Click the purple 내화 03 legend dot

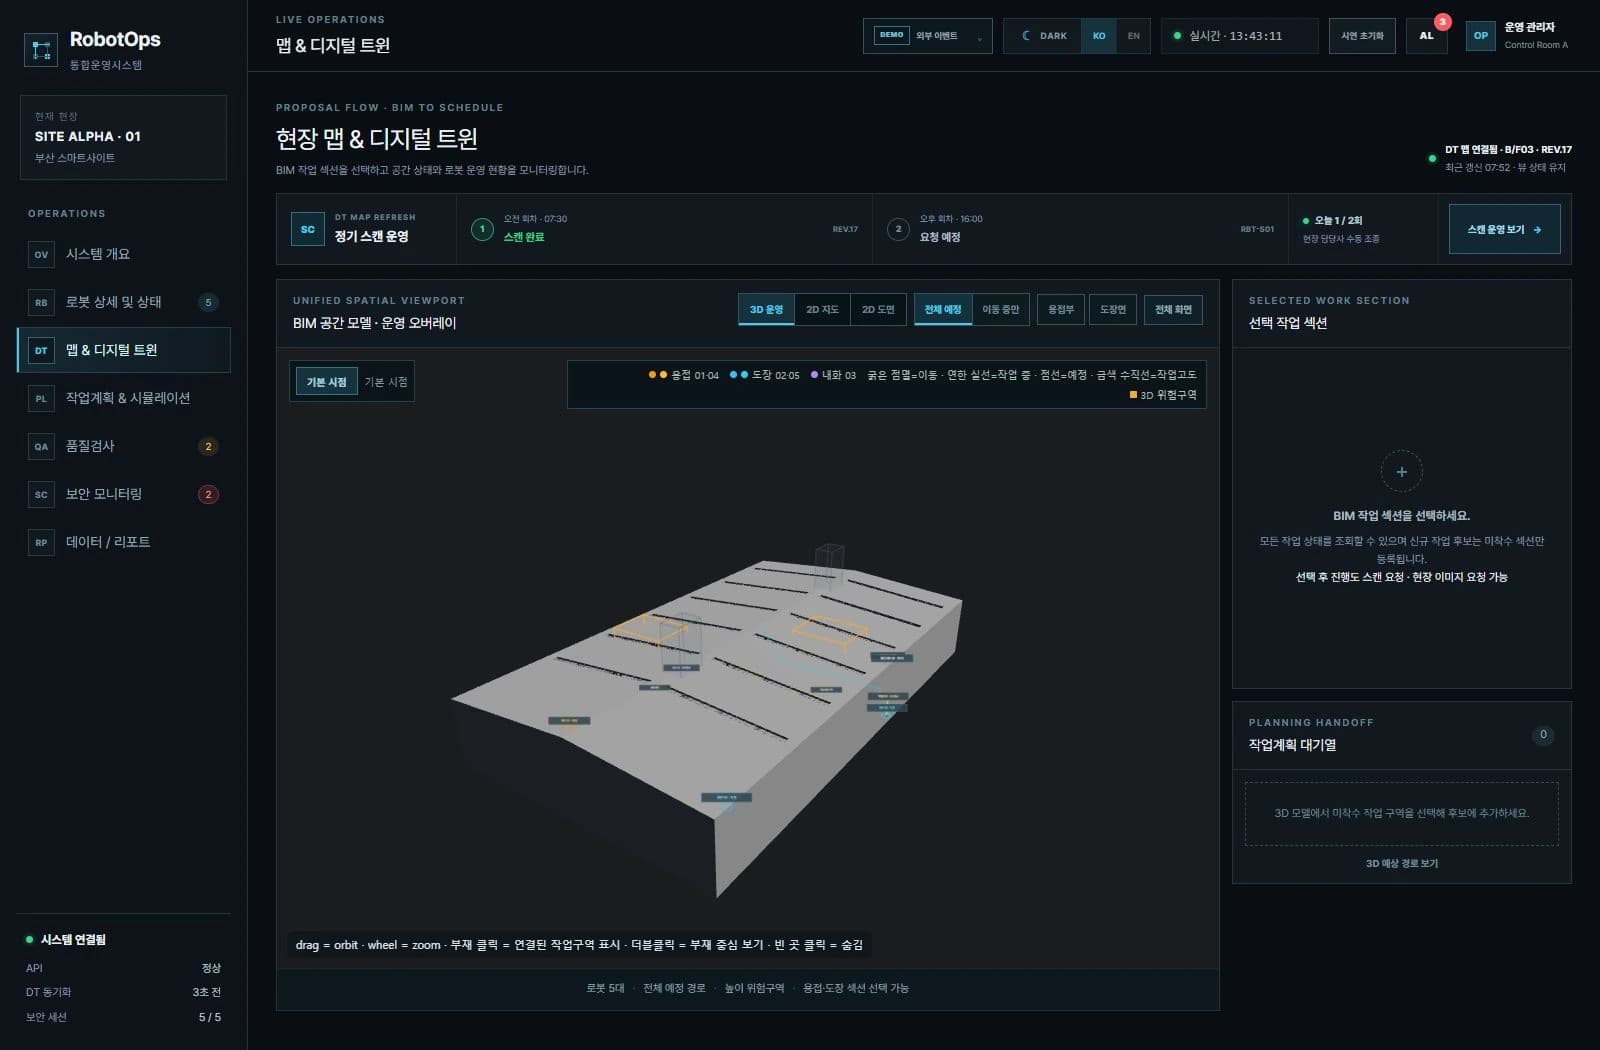pos(814,375)
